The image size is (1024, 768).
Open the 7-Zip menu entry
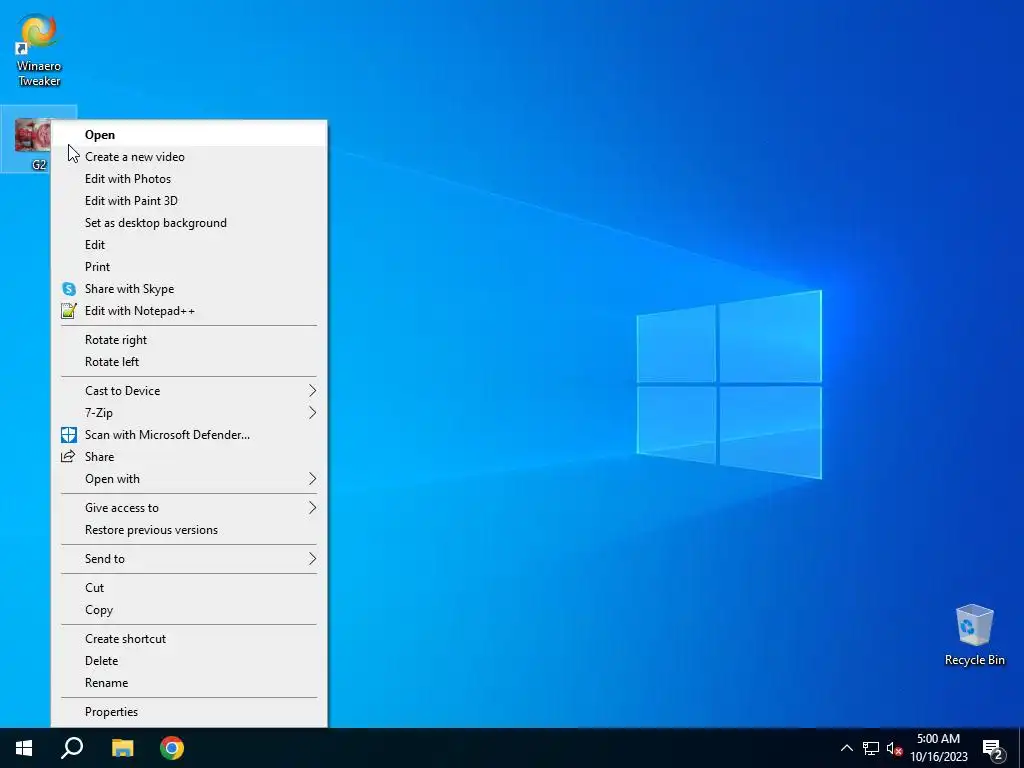click(x=189, y=413)
